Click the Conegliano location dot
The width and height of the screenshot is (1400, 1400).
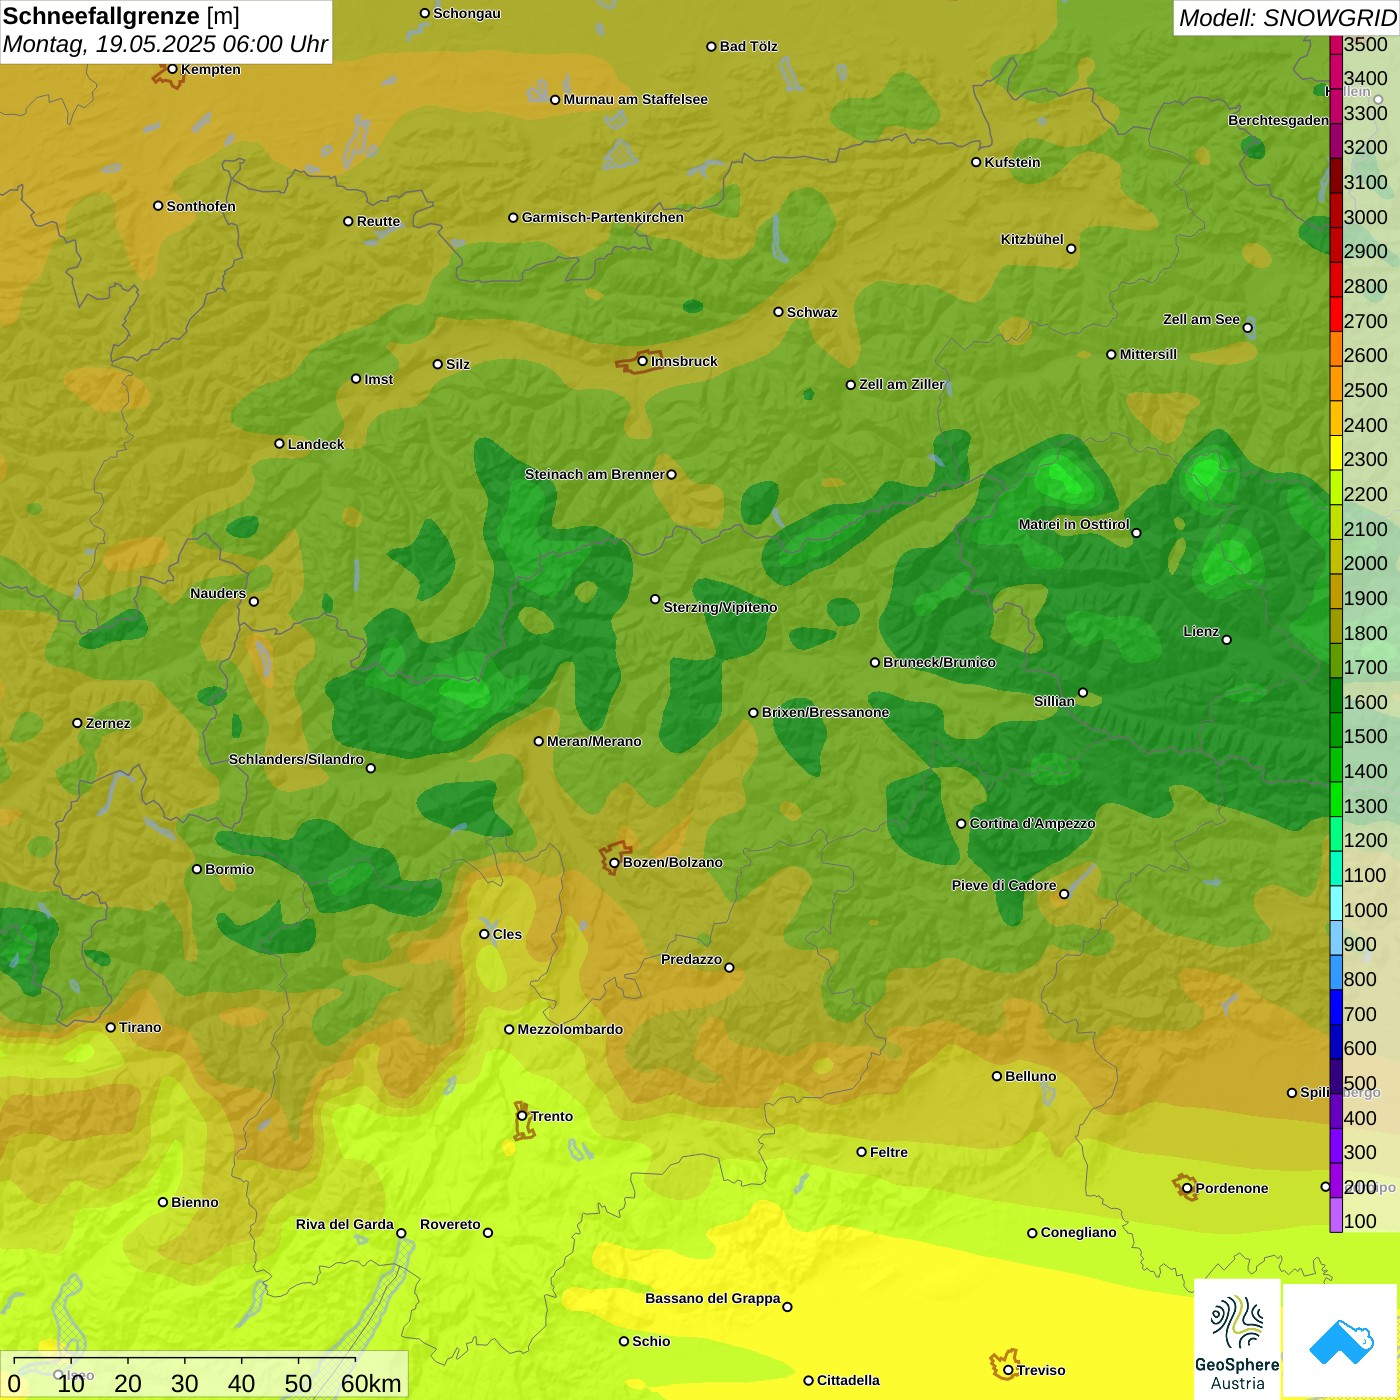tap(1032, 1232)
